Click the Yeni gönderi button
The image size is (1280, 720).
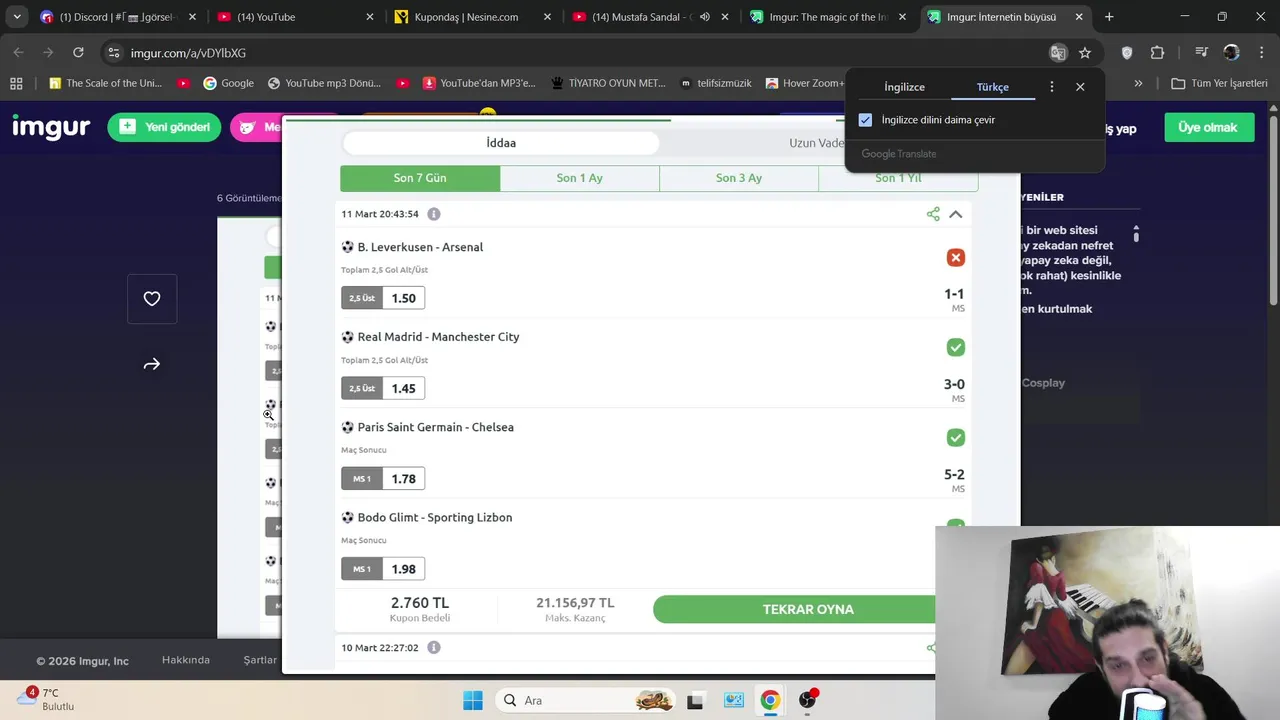tap(164, 127)
